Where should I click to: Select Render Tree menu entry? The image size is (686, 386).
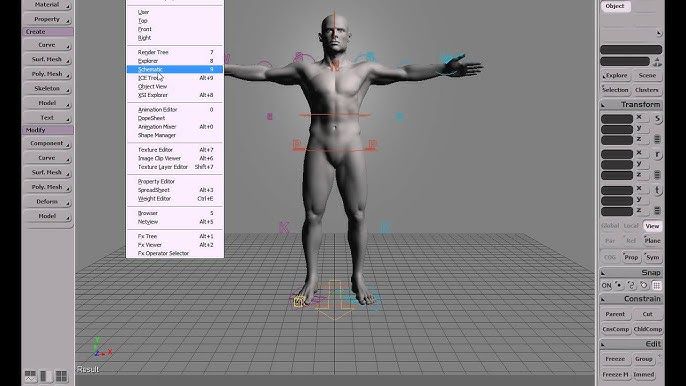[x=175, y=52]
